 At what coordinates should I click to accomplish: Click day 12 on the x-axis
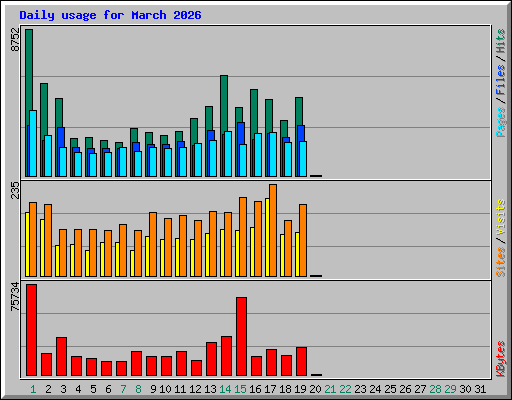click(x=195, y=389)
